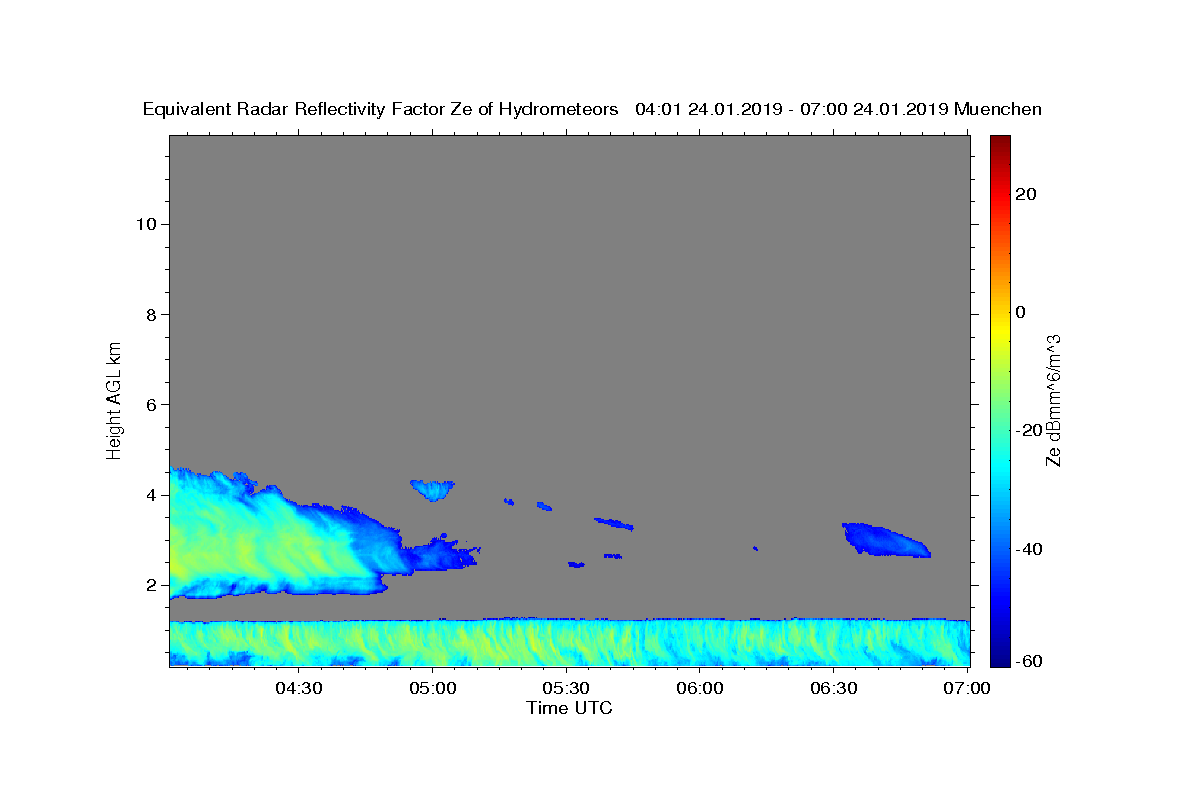The height and width of the screenshot is (800, 1200).
Task: Click the date range '04:01 24.01.2019 - 07:00 24.01.2019'
Action: click(x=792, y=110)
